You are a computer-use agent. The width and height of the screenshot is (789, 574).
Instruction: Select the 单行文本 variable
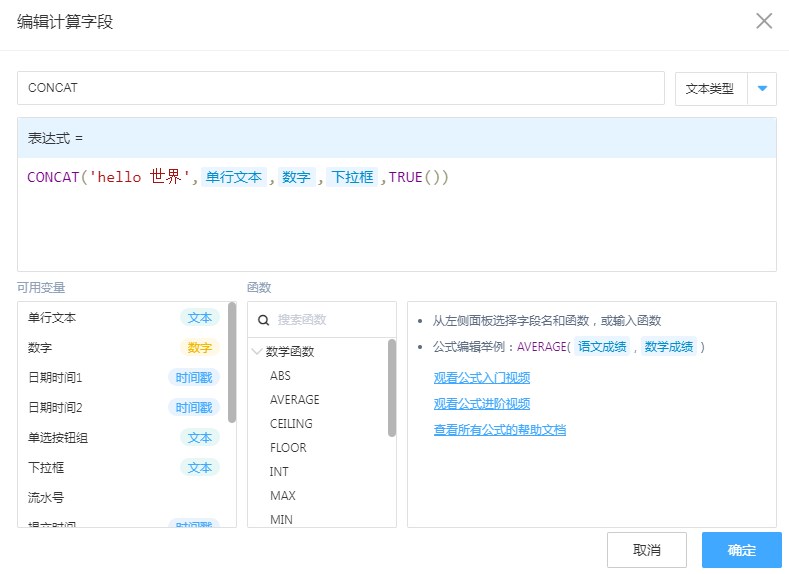[x=52, y=318]
